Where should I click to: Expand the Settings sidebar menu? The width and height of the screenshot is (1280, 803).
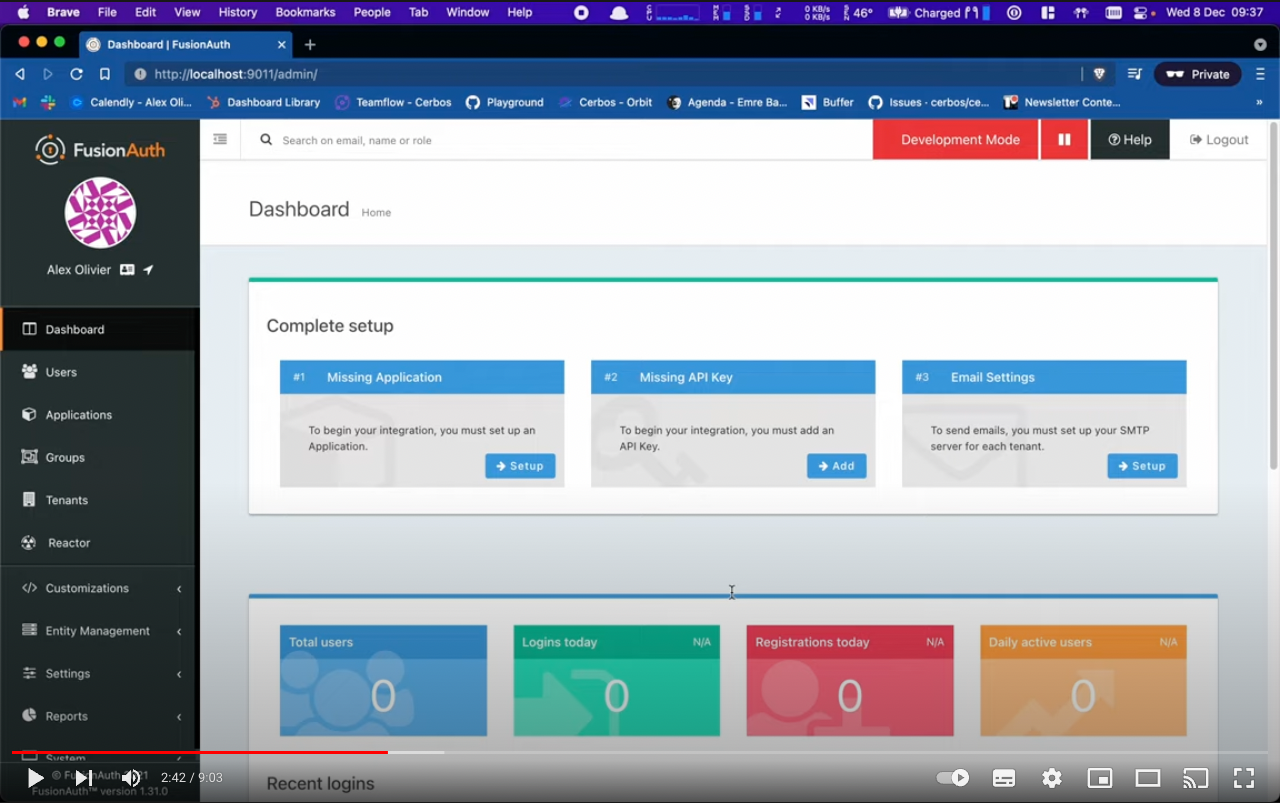[x=100, y=674]
